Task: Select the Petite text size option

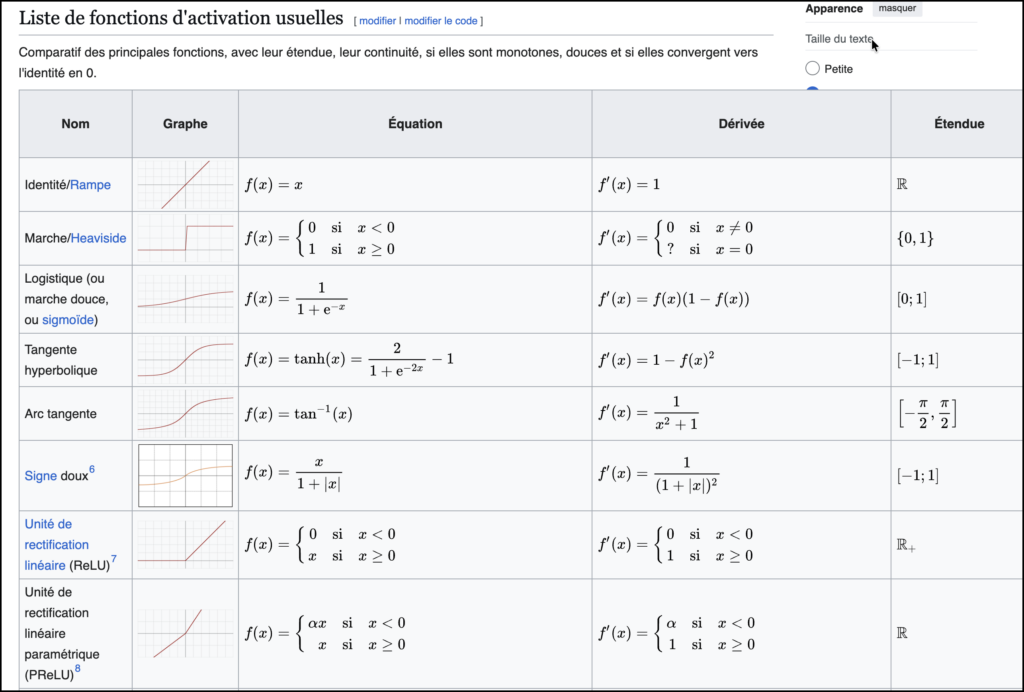Action: point(812,69)
